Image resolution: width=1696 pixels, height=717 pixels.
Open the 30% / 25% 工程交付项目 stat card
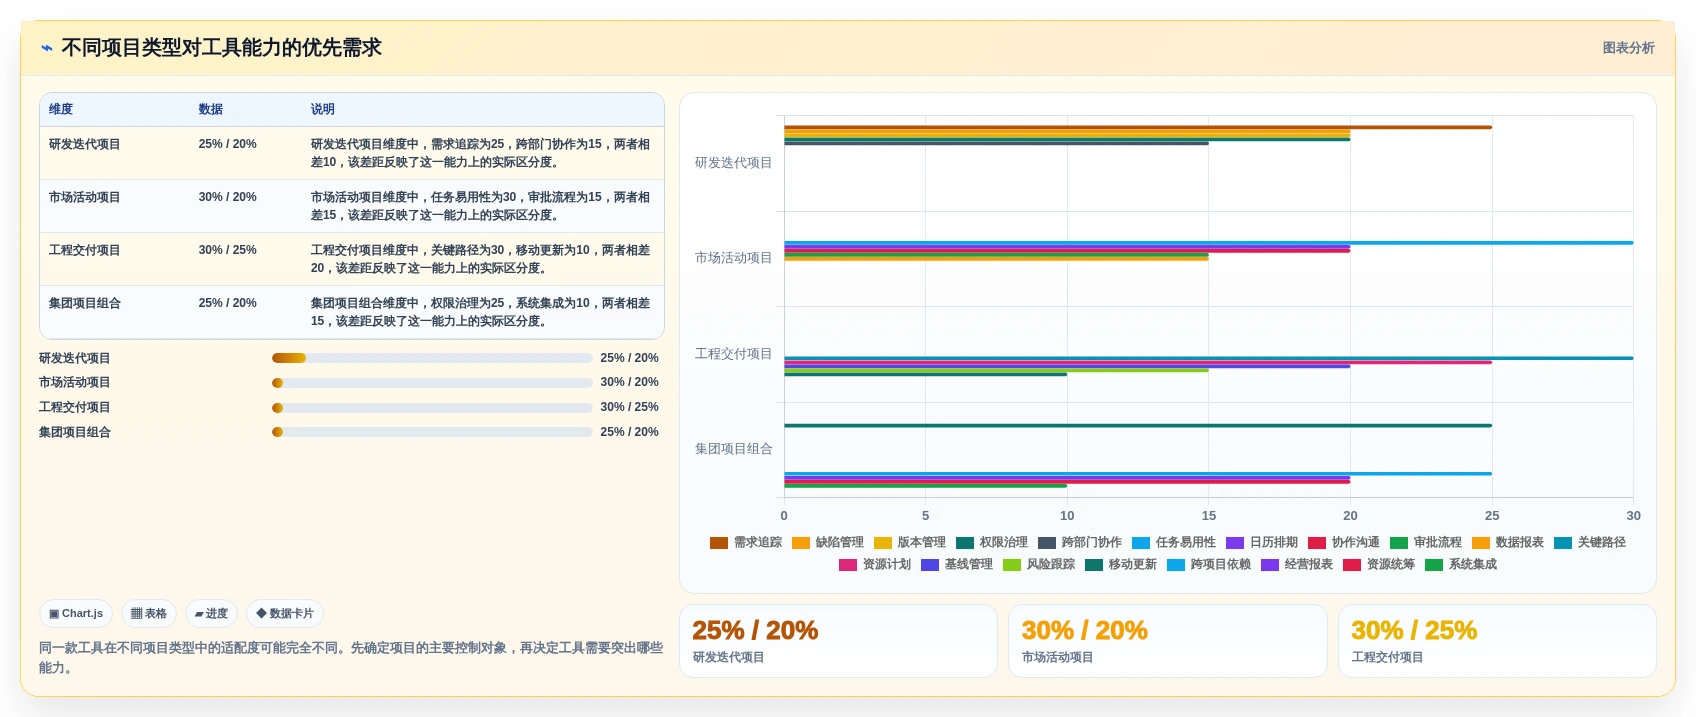coord(1497,641)
